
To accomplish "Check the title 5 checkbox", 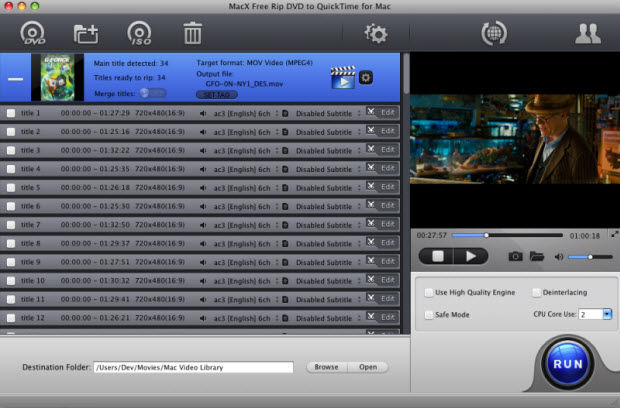I will 11,187.
